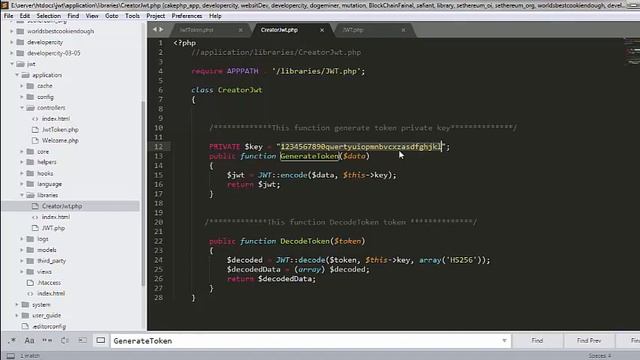640x360 pixels.
Task: Expand the third_party folder
Action: [22, 261]
